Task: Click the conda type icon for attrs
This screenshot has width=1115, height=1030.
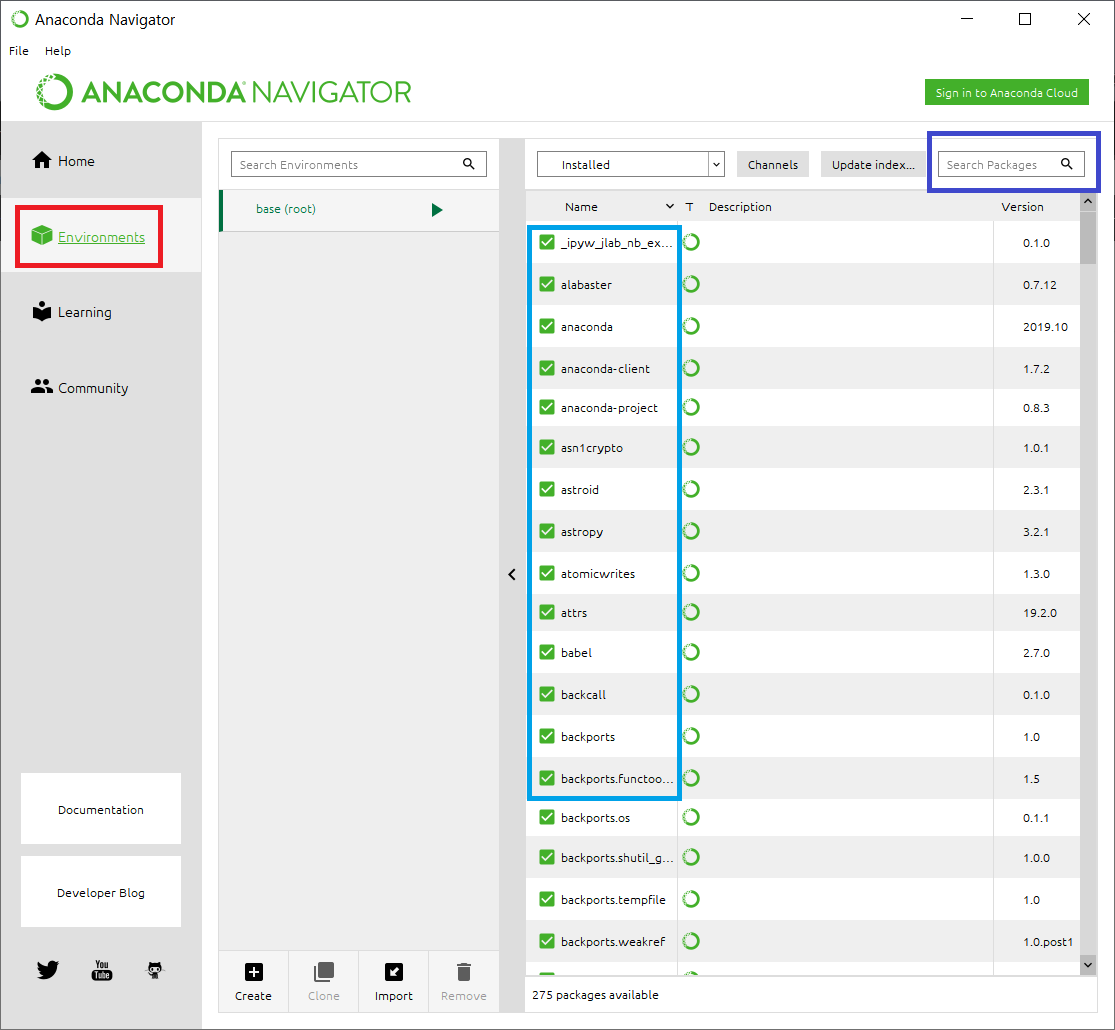Action: tap(691, 612)
